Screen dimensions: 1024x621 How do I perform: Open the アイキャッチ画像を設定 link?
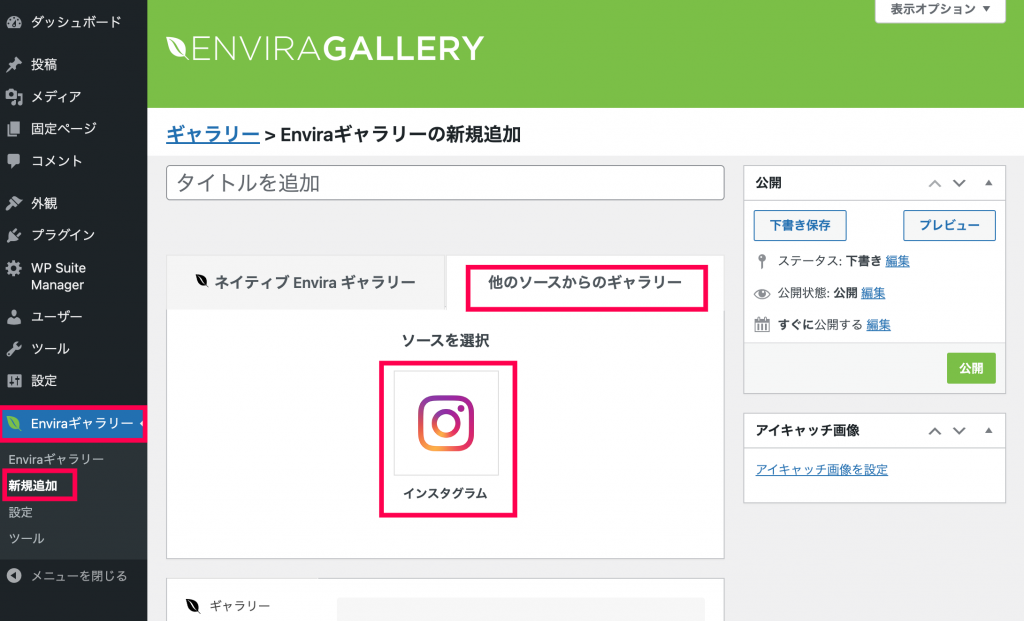tap(822, 470)
